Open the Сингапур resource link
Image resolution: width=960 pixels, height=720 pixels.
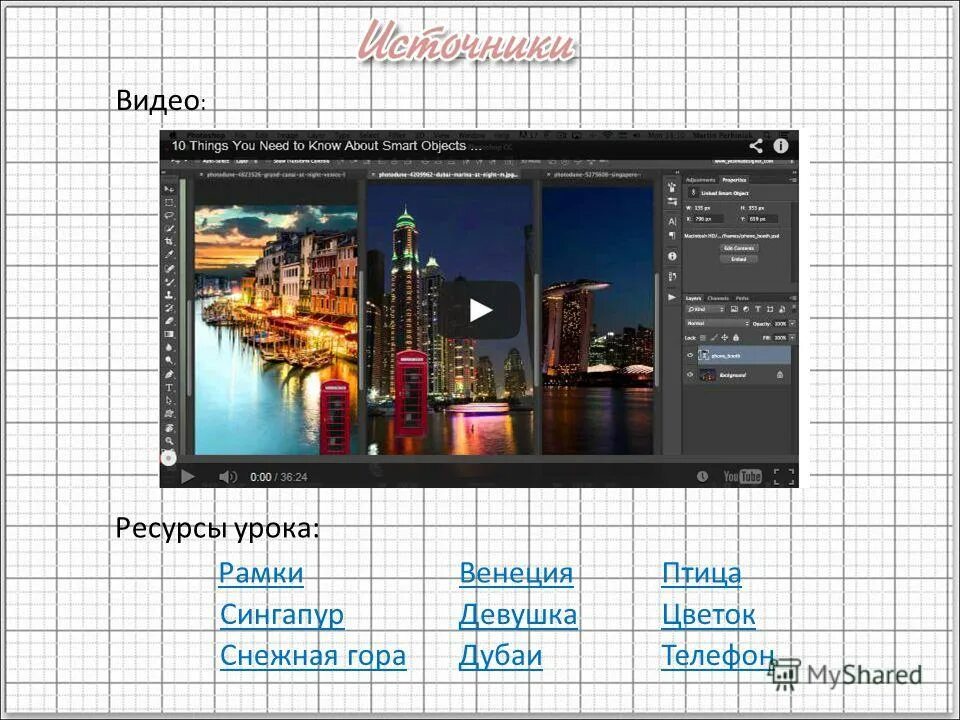pyautogui.click(x=283, y=614)
